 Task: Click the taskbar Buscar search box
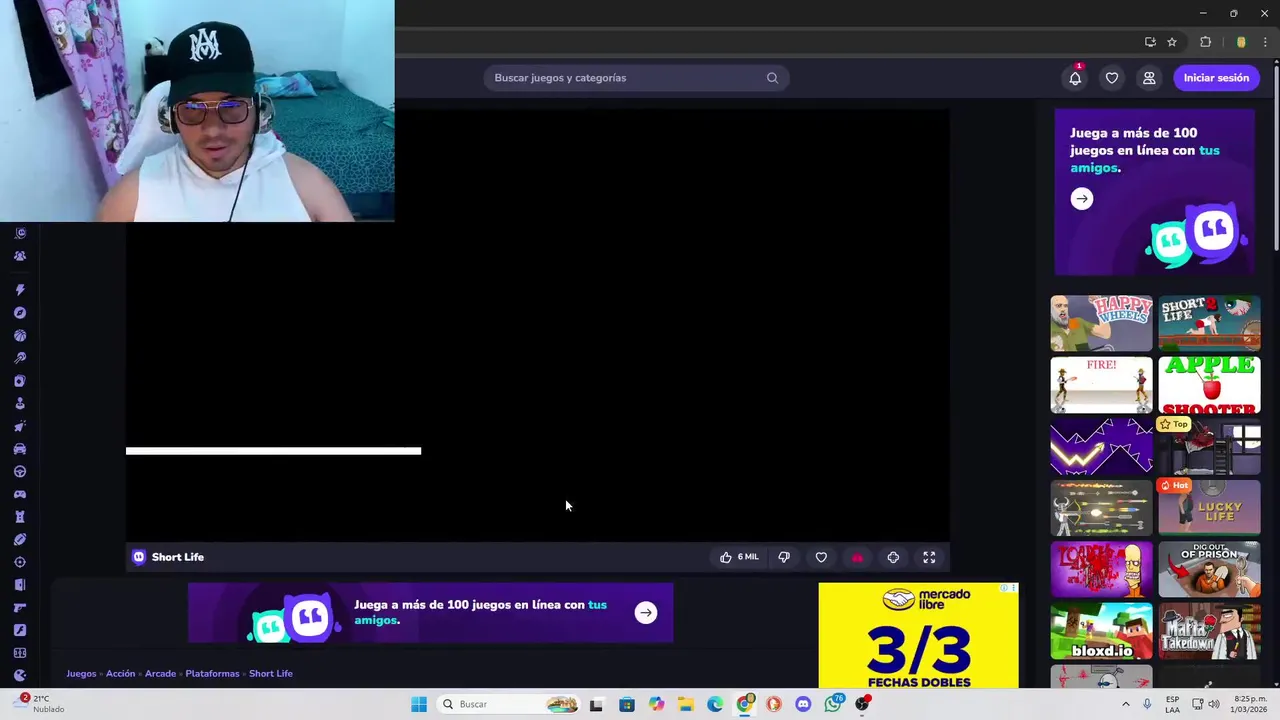click(509, 704)
